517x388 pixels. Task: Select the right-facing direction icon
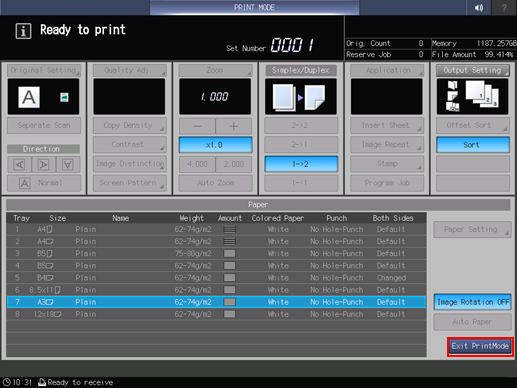(x=44, y=164)
